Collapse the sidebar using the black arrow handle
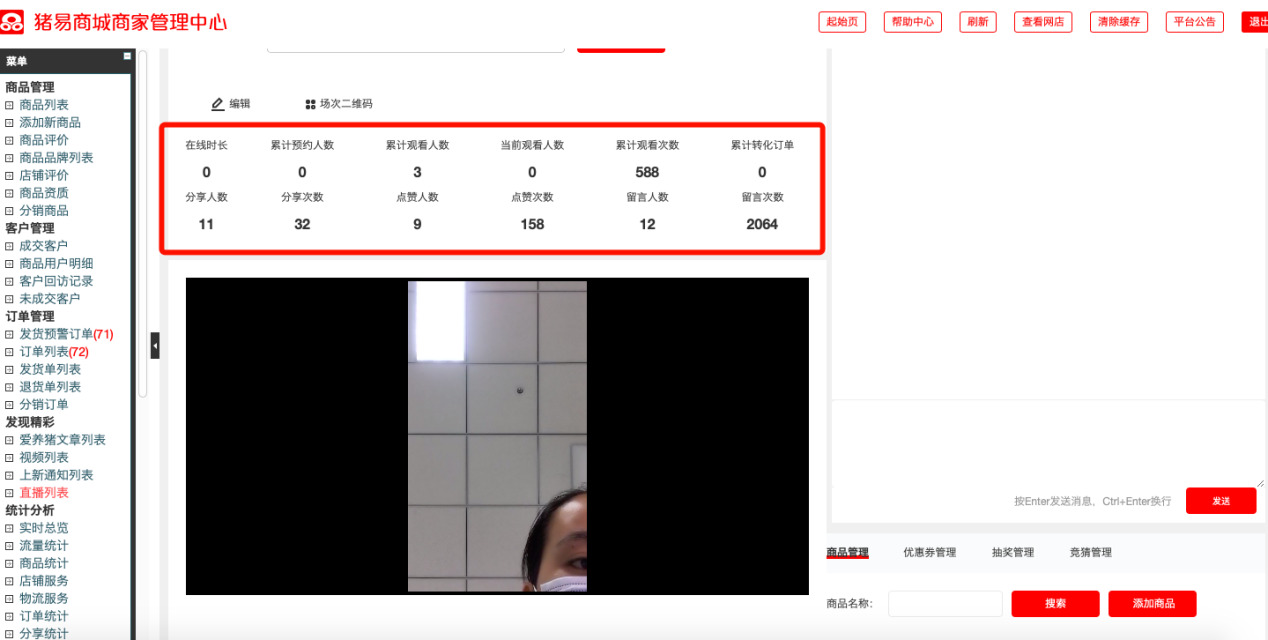Viewport: 1268px width, 640px height. pyautogui.click(x=155, y=346)
